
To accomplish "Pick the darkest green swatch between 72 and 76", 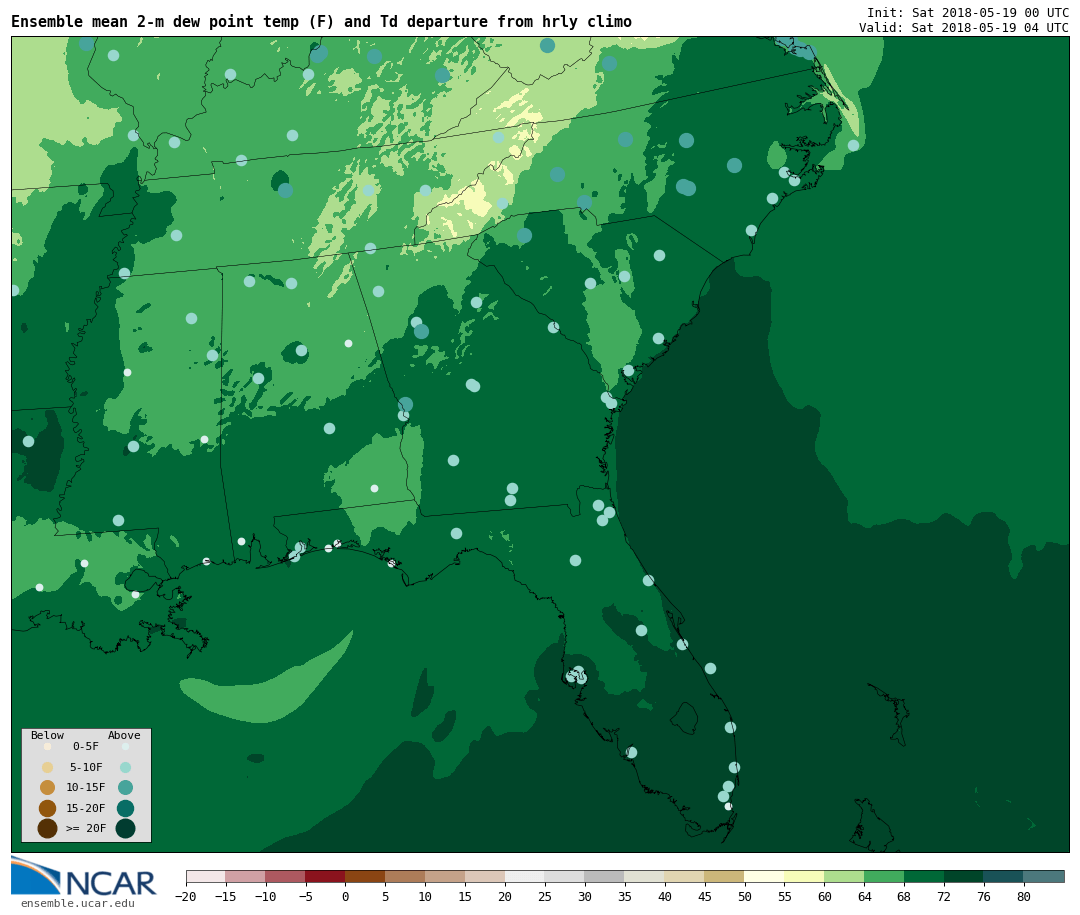I will (x=964, y=876).
